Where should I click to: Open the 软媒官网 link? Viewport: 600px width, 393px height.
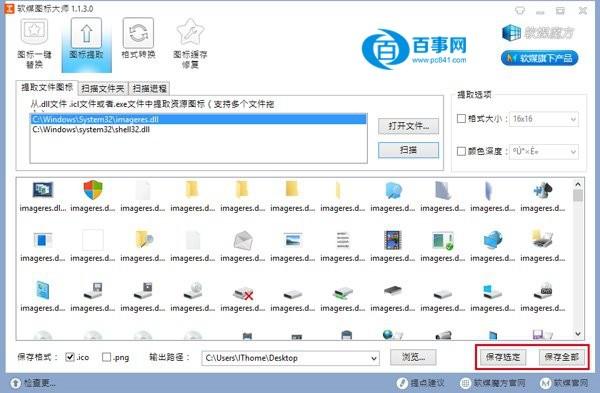coord(564,383)
